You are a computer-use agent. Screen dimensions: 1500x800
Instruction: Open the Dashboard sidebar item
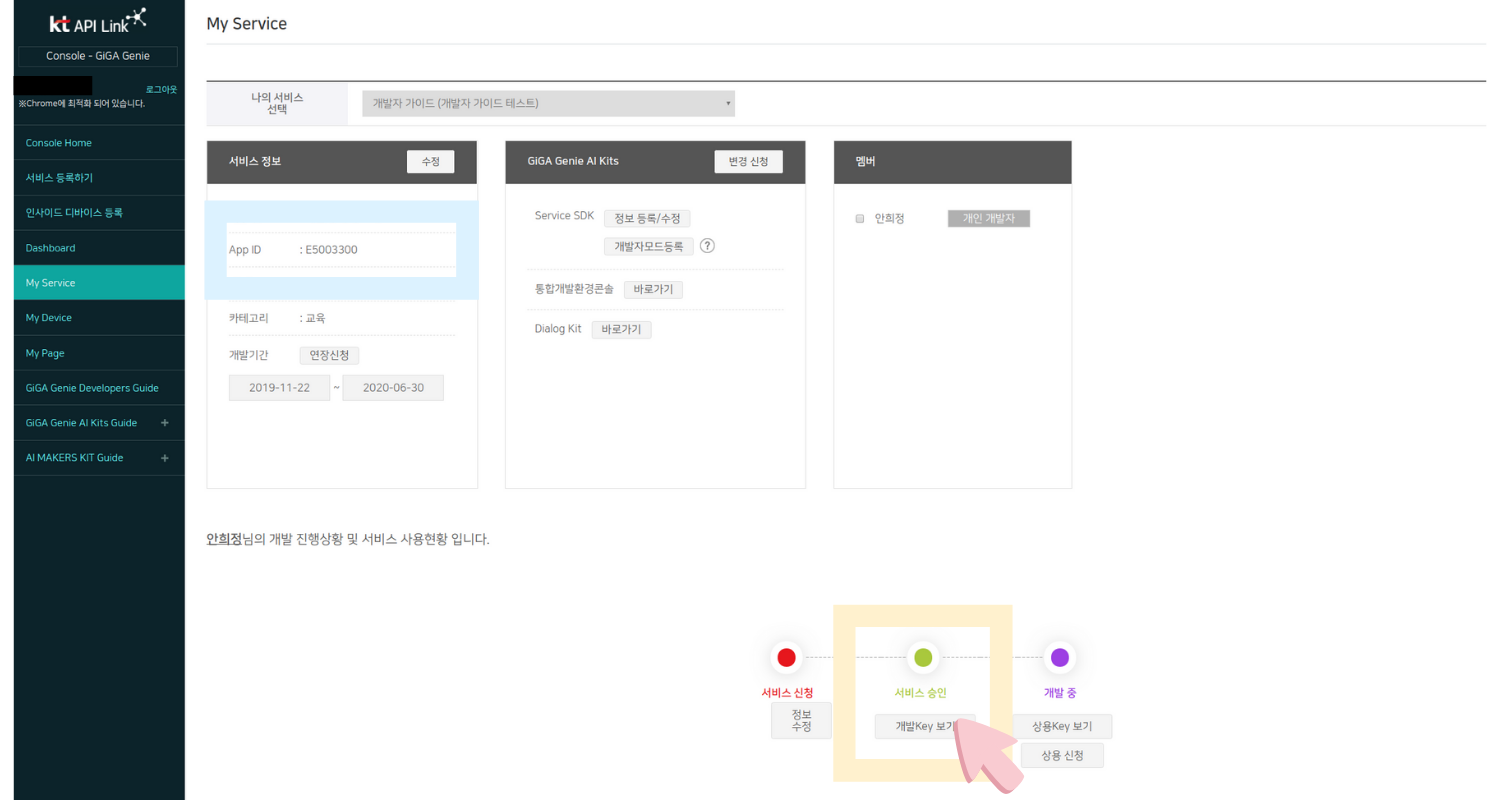click(99, 248)
